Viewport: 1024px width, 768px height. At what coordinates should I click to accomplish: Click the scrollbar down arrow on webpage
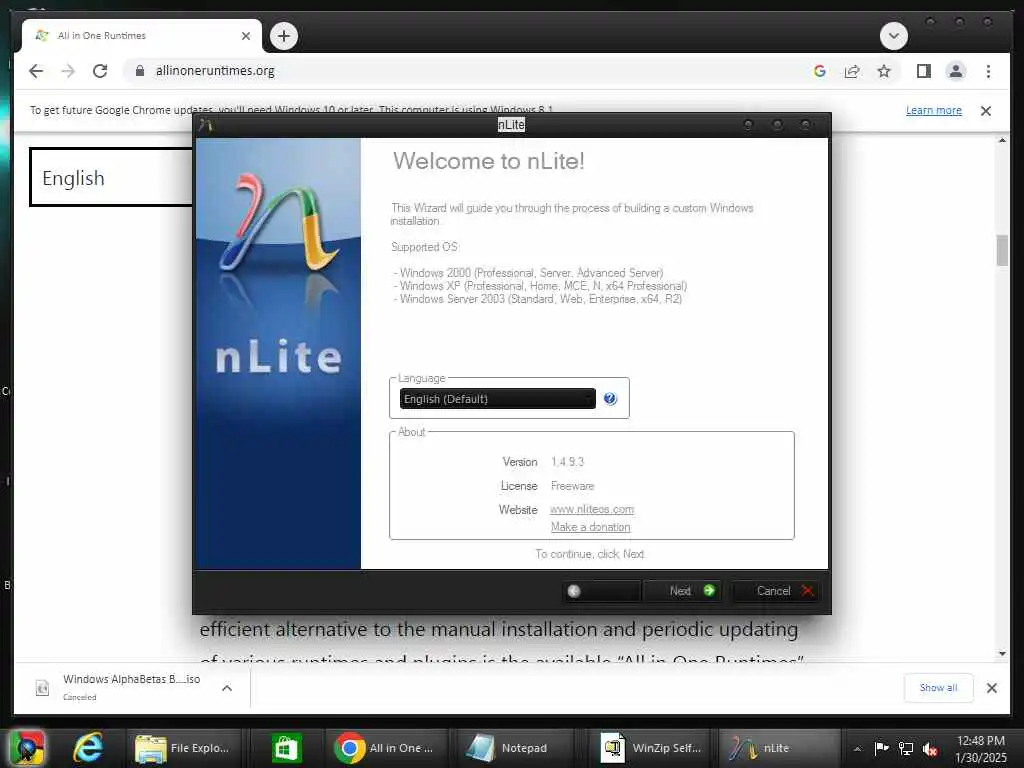click(1002, 654)
